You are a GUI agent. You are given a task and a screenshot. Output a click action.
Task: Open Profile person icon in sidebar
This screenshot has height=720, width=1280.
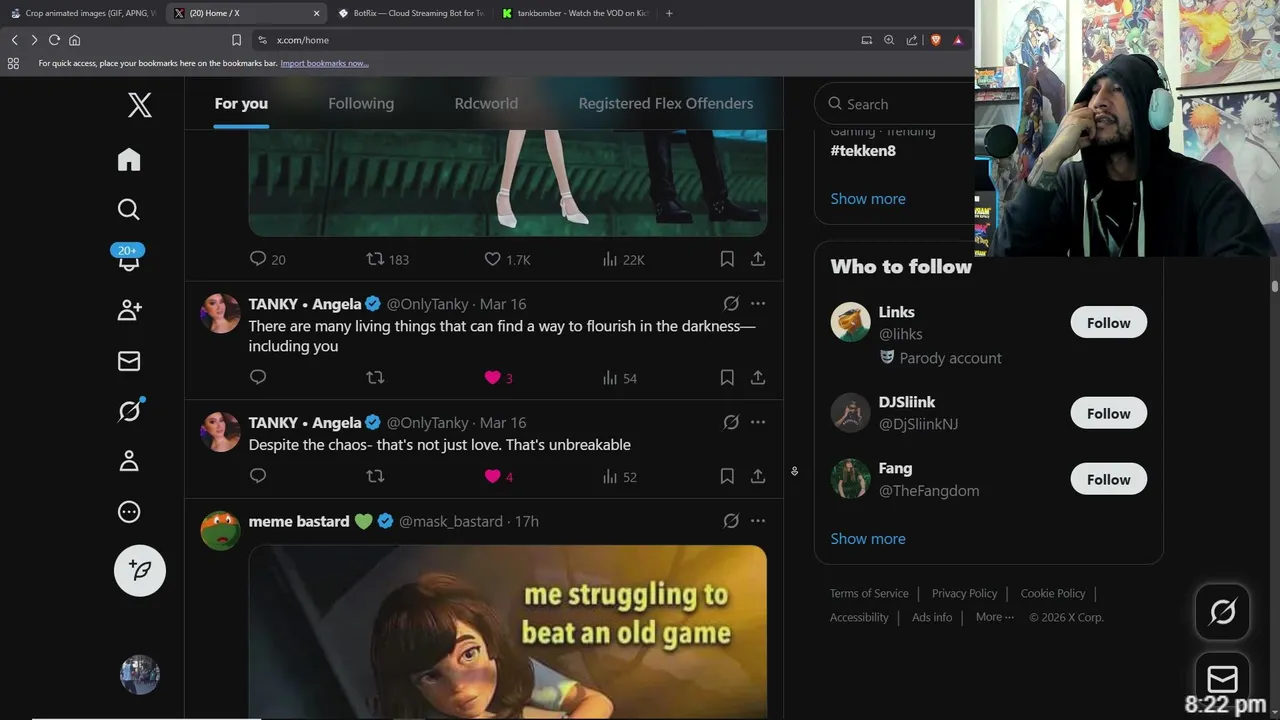129,461
